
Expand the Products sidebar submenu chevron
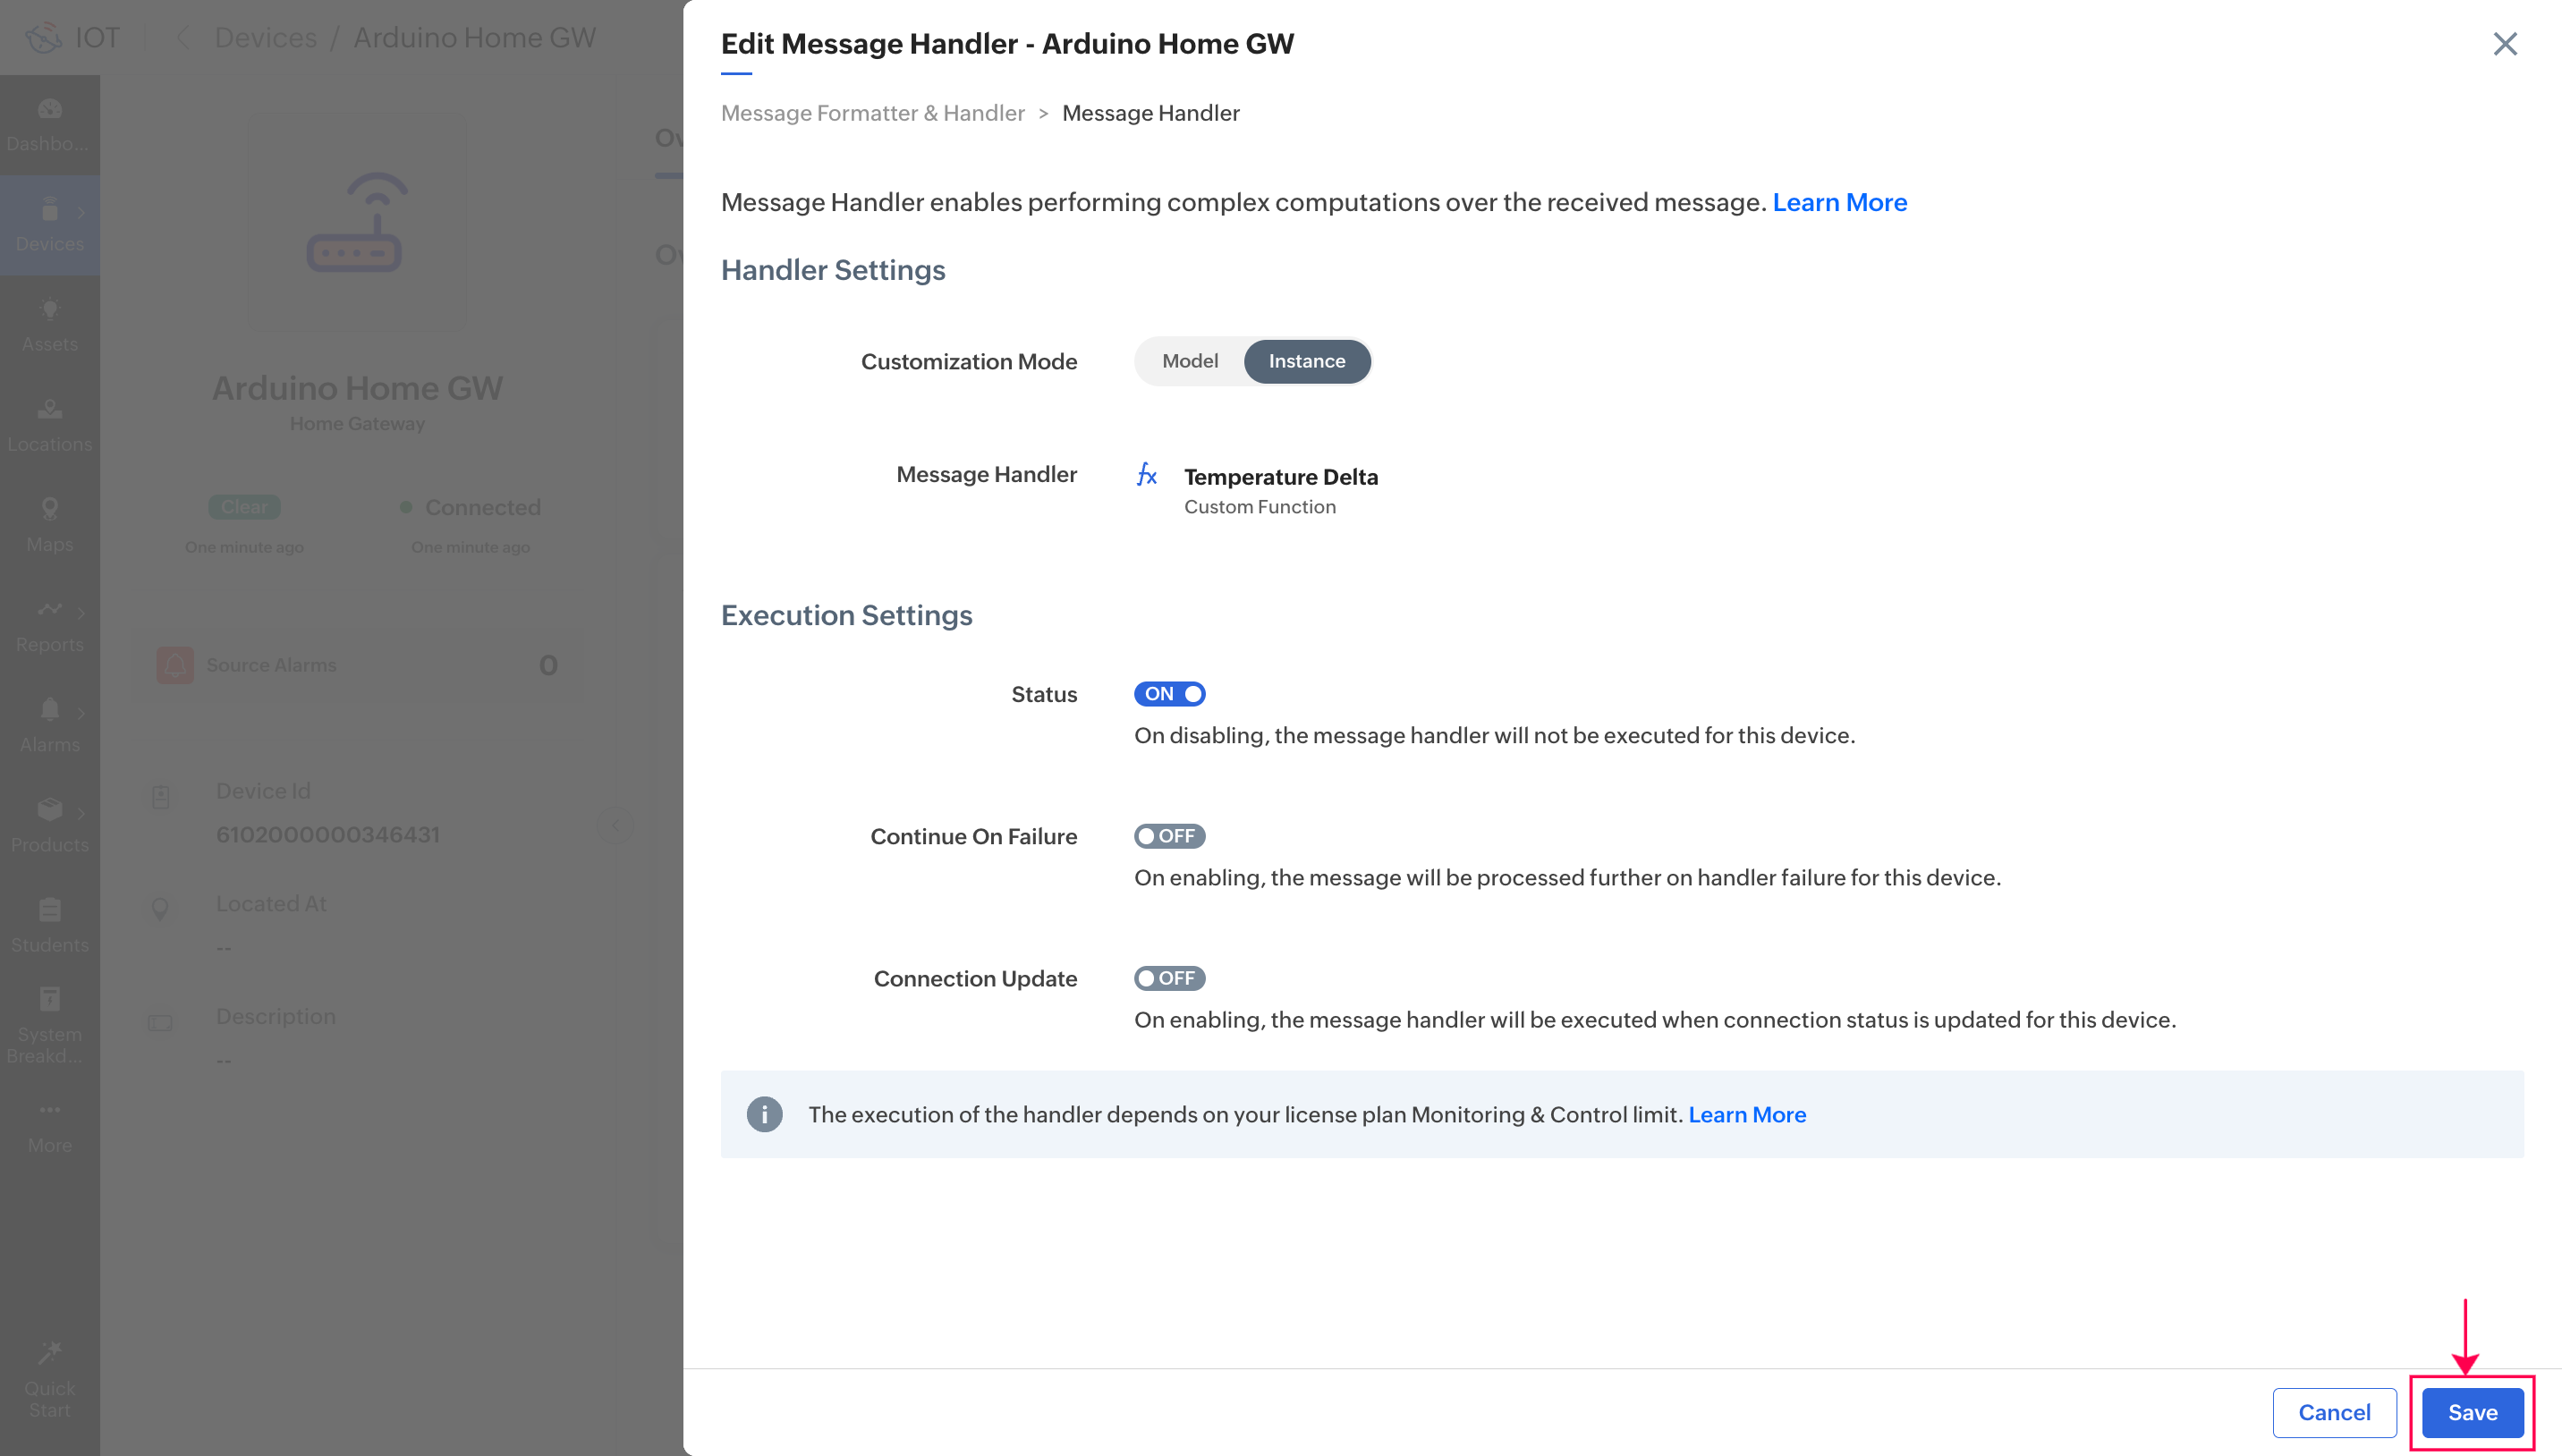click(81, 812)
